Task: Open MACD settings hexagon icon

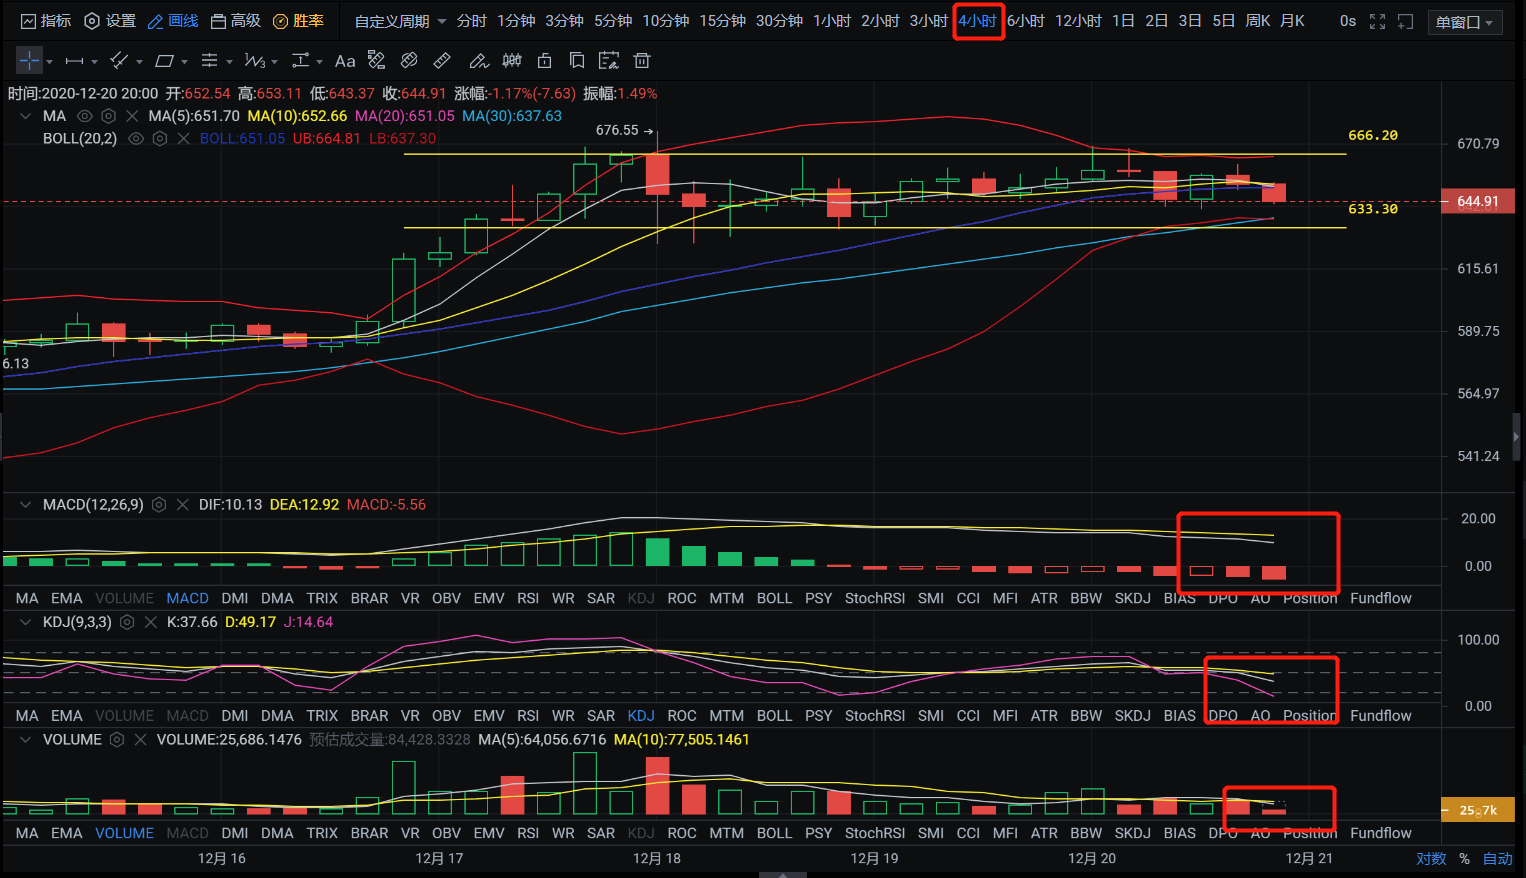Action: pyautogui.click(x=159, y=505)
